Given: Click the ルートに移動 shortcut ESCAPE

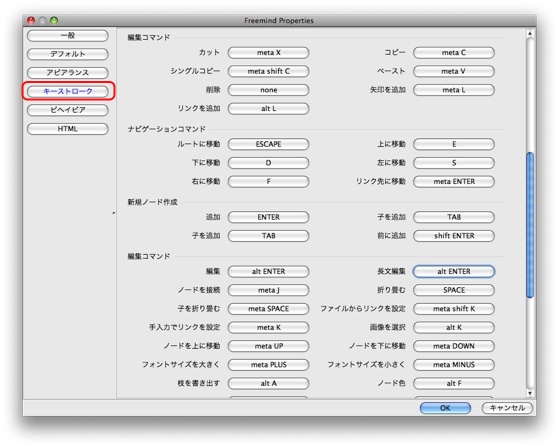Looking at the screenshot, I should [268, 144].
